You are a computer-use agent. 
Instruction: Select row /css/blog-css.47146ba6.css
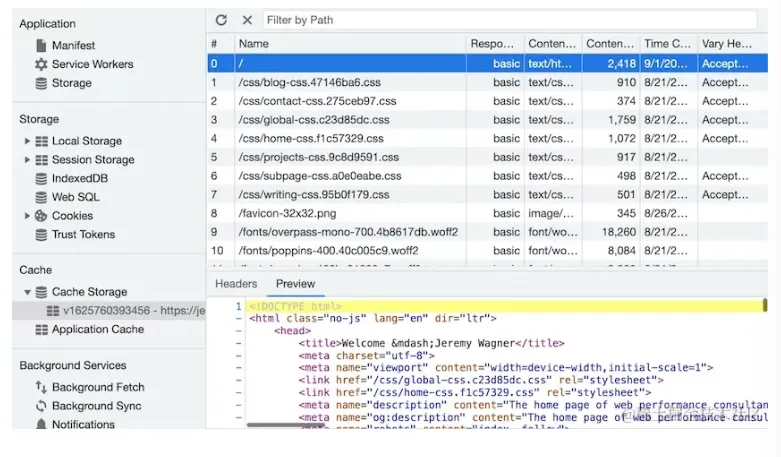487,83
